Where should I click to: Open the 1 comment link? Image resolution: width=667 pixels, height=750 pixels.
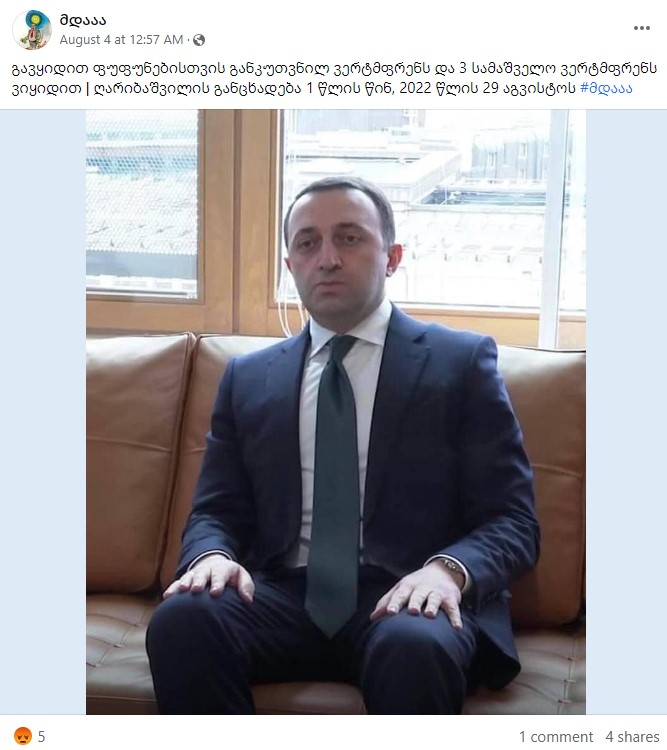tap(556, 737)
